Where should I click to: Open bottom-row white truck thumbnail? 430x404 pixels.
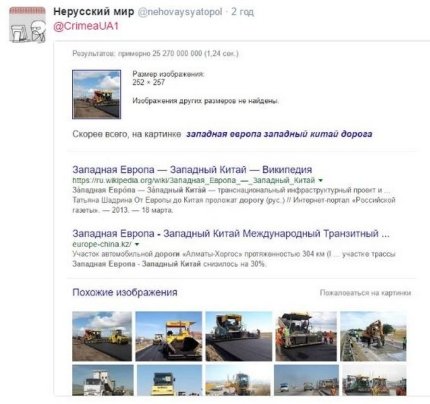point(103,380)
